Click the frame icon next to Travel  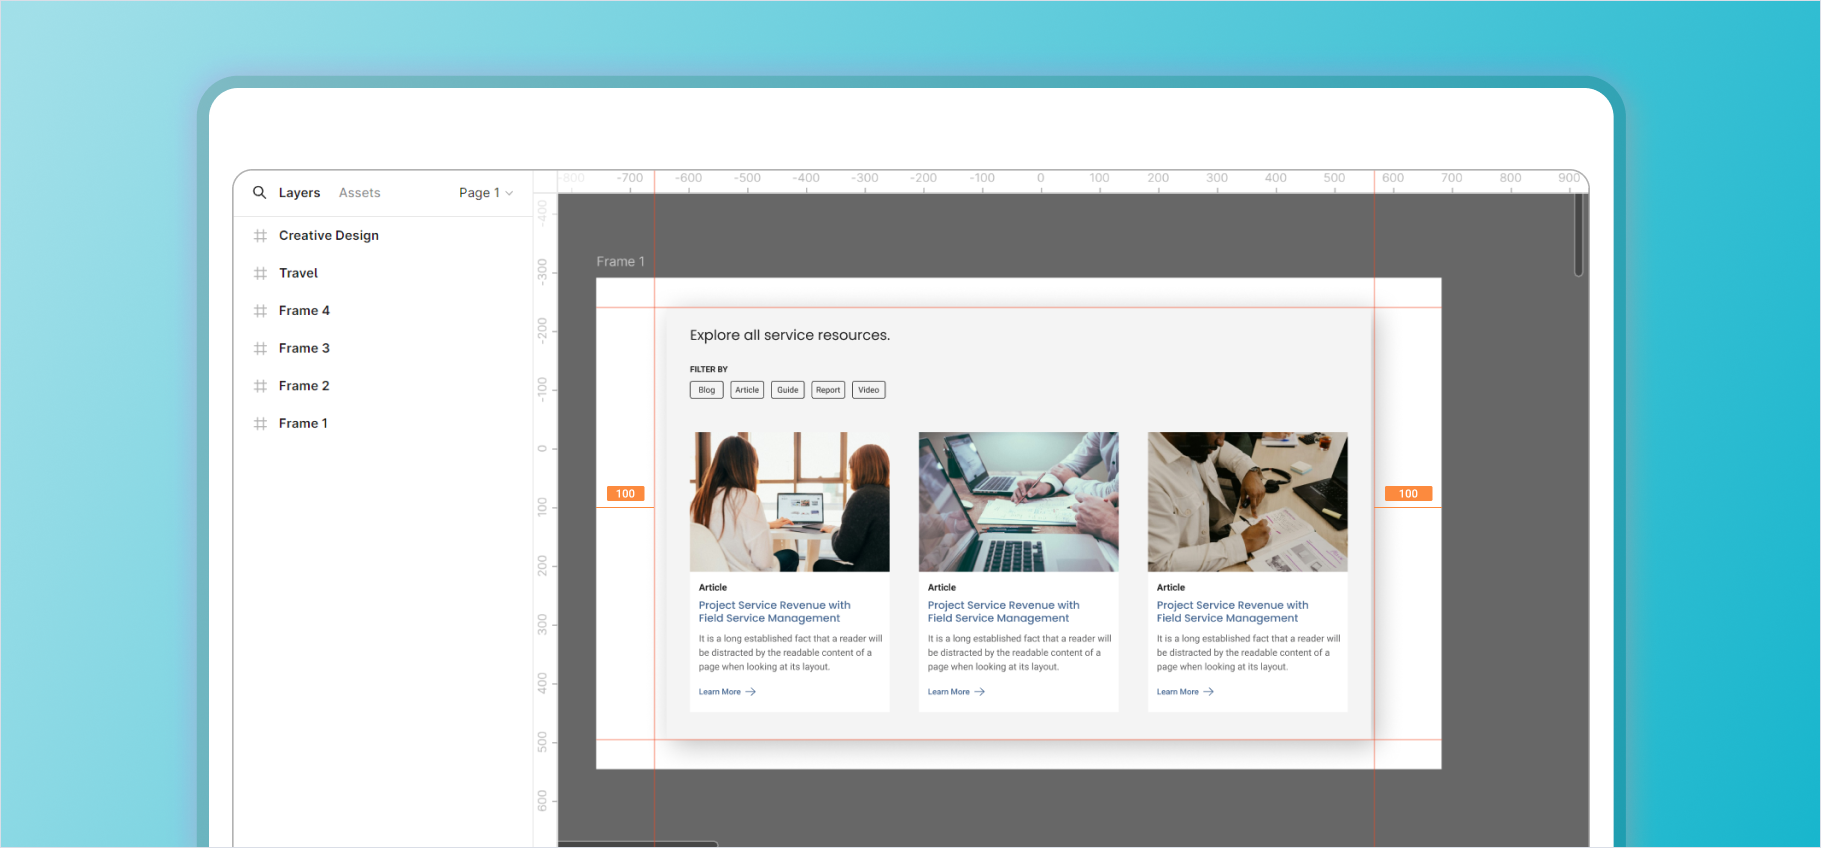(x=260, y=273)
